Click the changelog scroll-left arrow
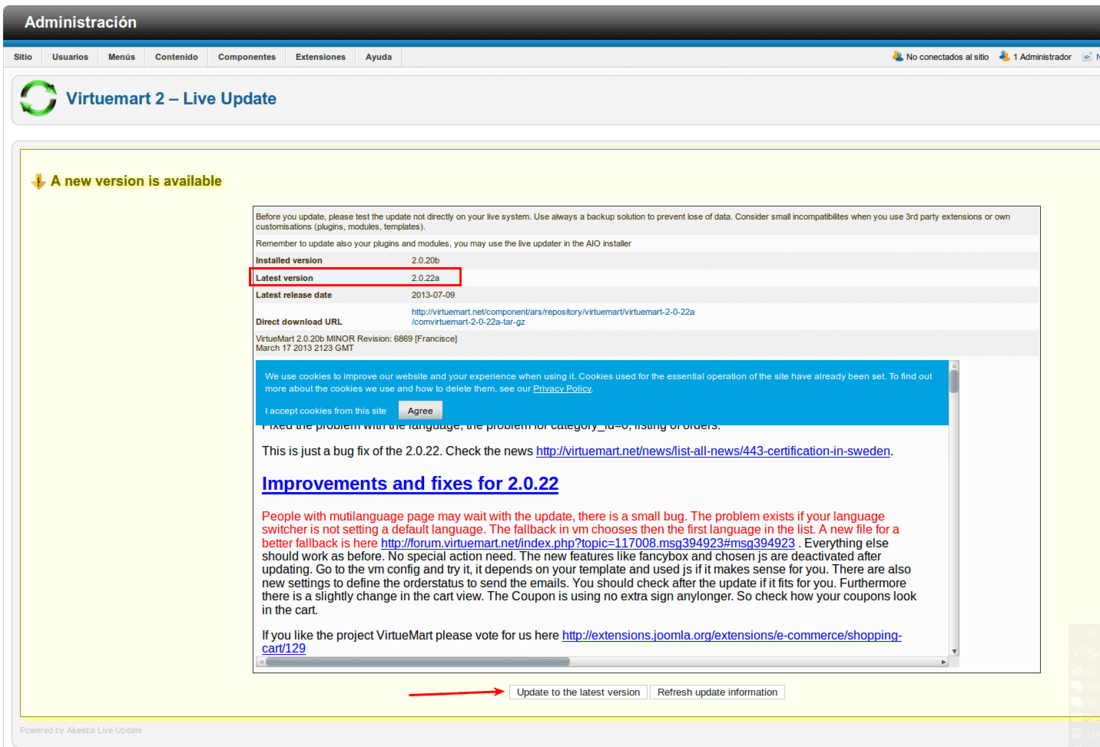Screen dimensions: 1100x747 [261, 661]
